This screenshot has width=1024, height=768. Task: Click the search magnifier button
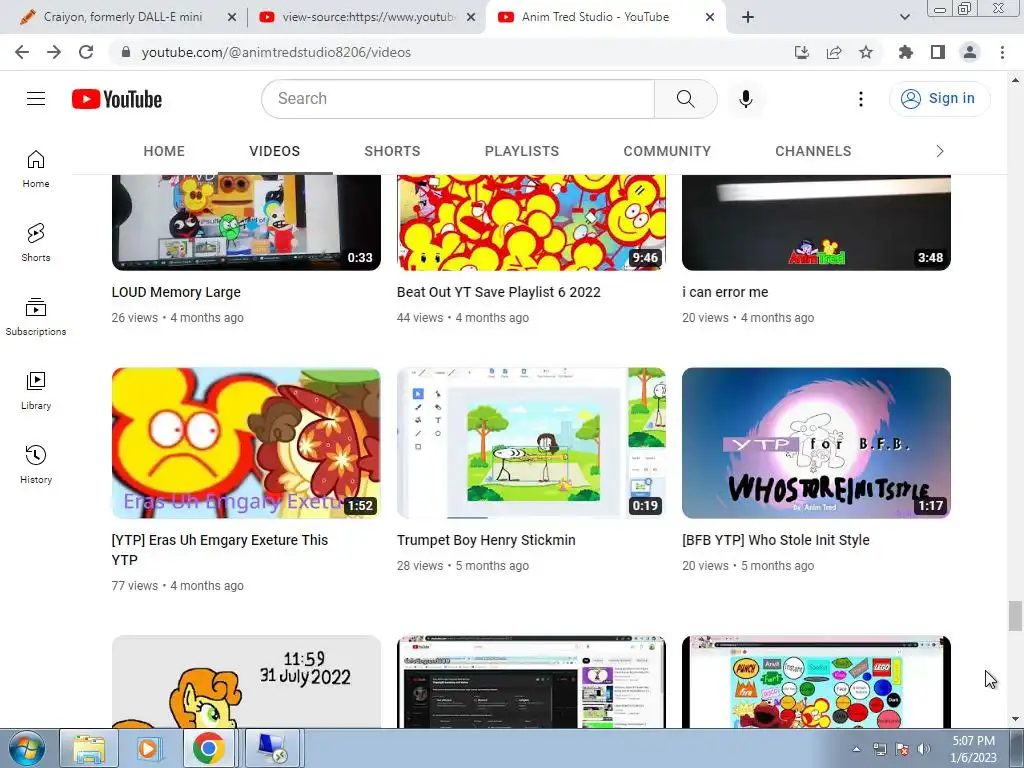coord(686,99)
